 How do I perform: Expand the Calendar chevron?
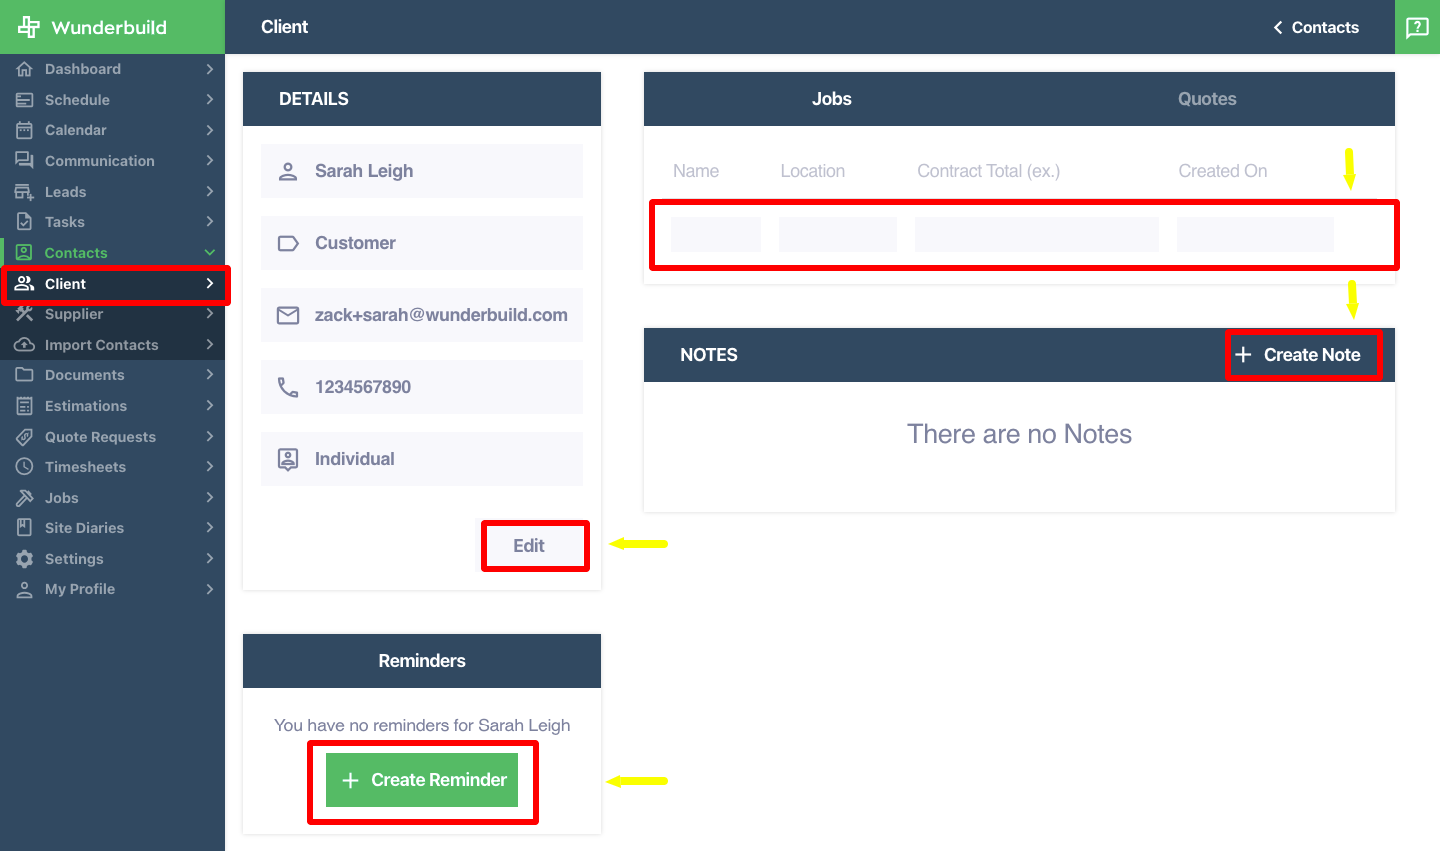click(x=210, y=130)
